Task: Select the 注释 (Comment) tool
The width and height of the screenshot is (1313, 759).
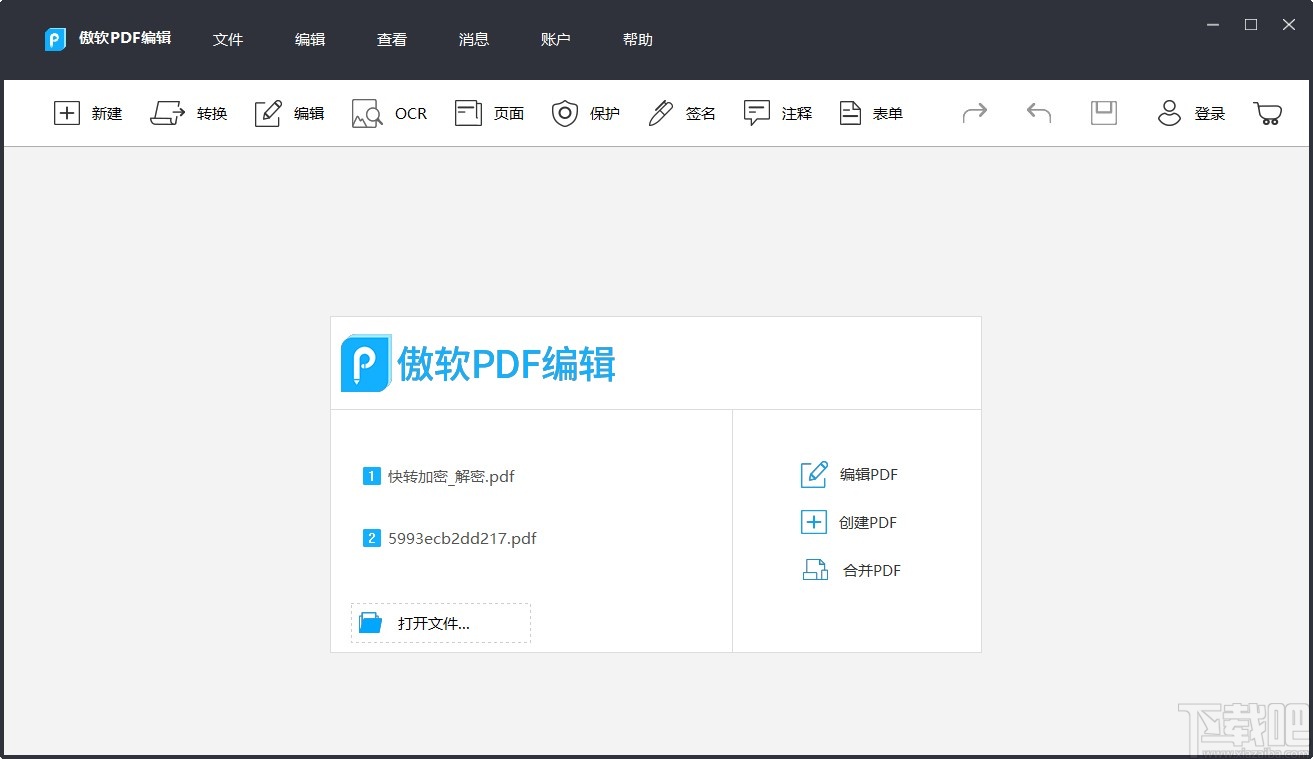Action: (x=778, y=113)
